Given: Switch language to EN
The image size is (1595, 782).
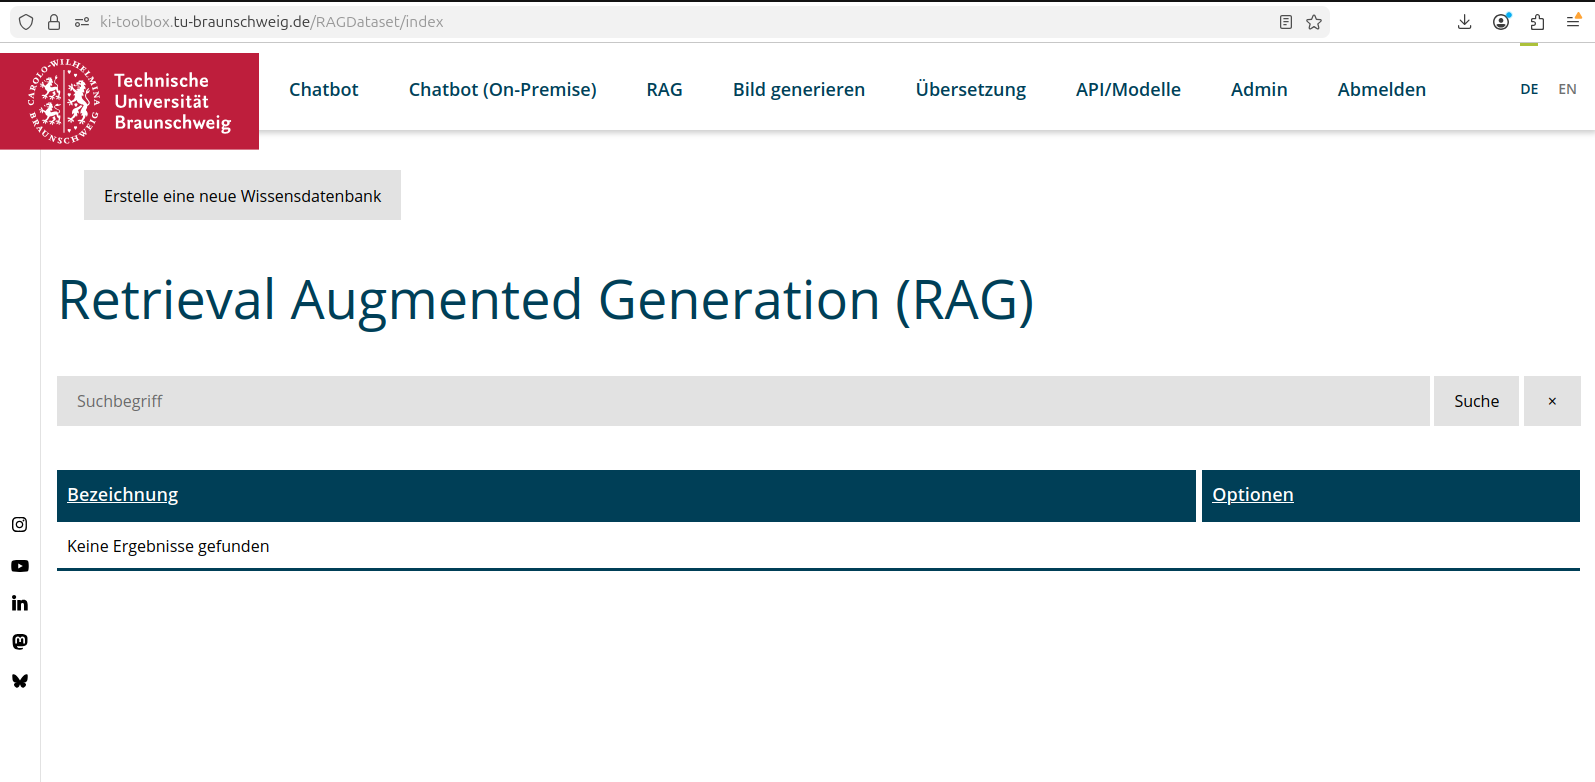Looking at the screenshot, I should click(1567, 89).
